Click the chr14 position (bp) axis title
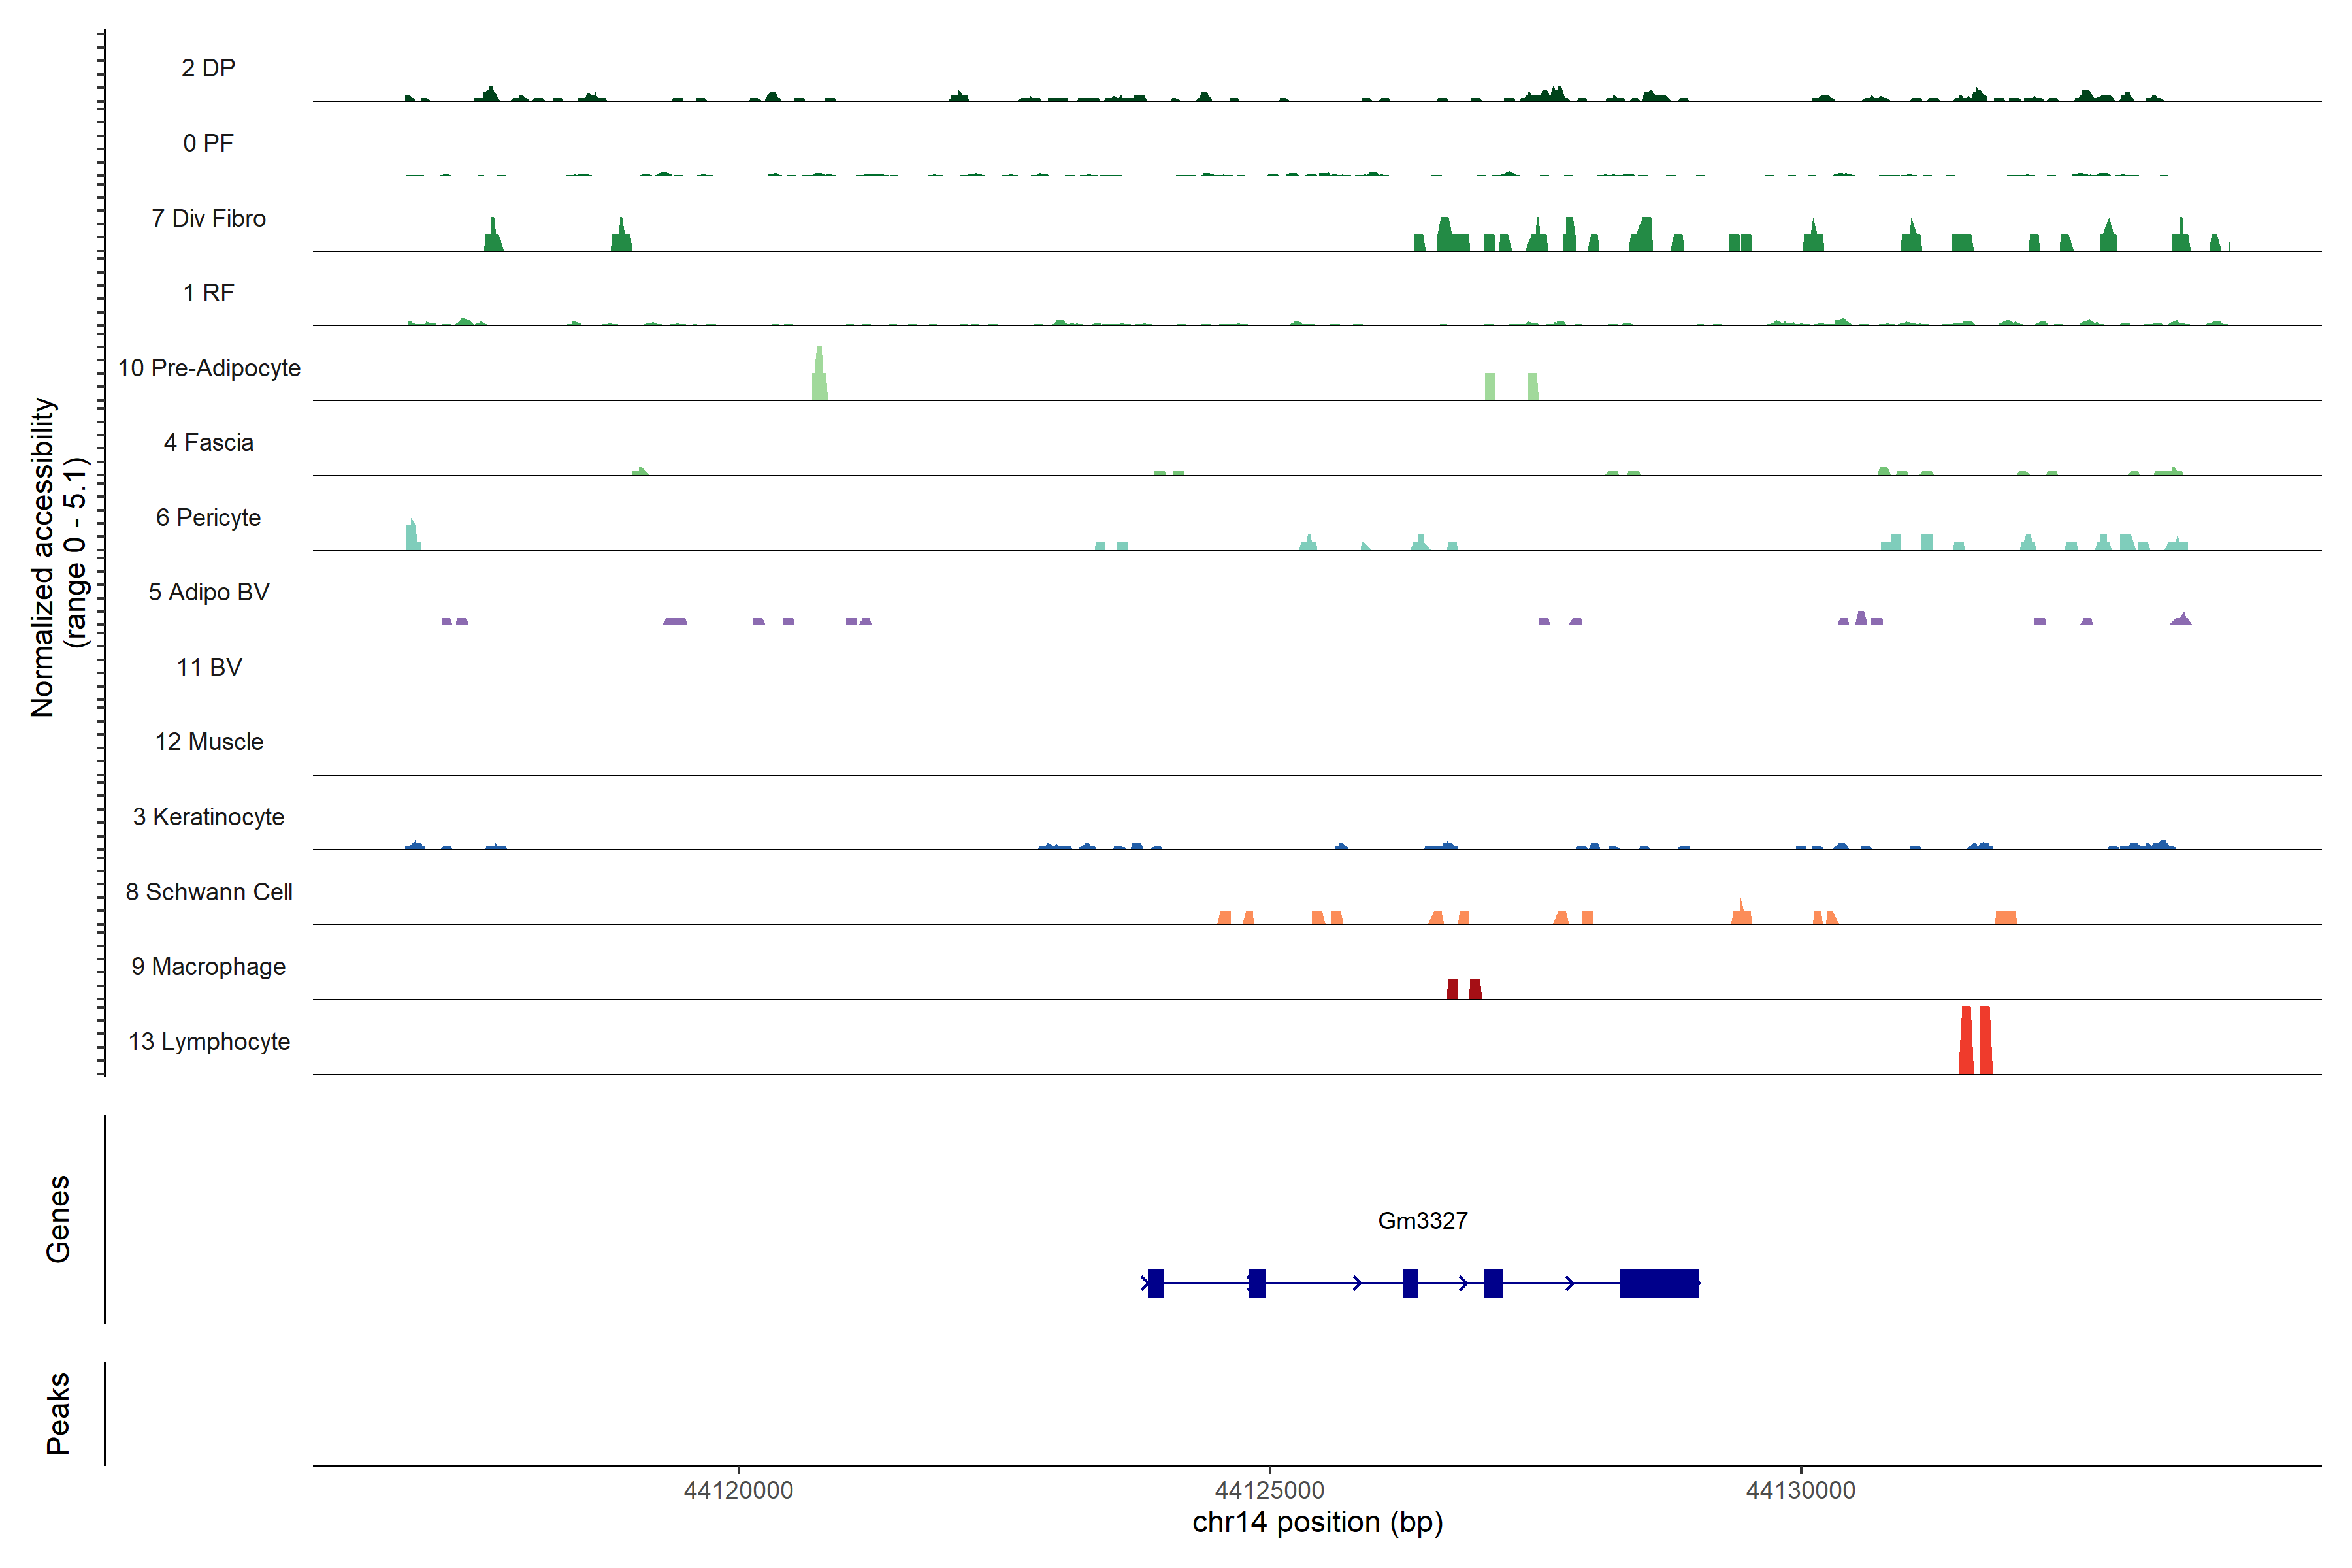This screenshot has width=2352, height=1568. [x=1317, y=1522]
